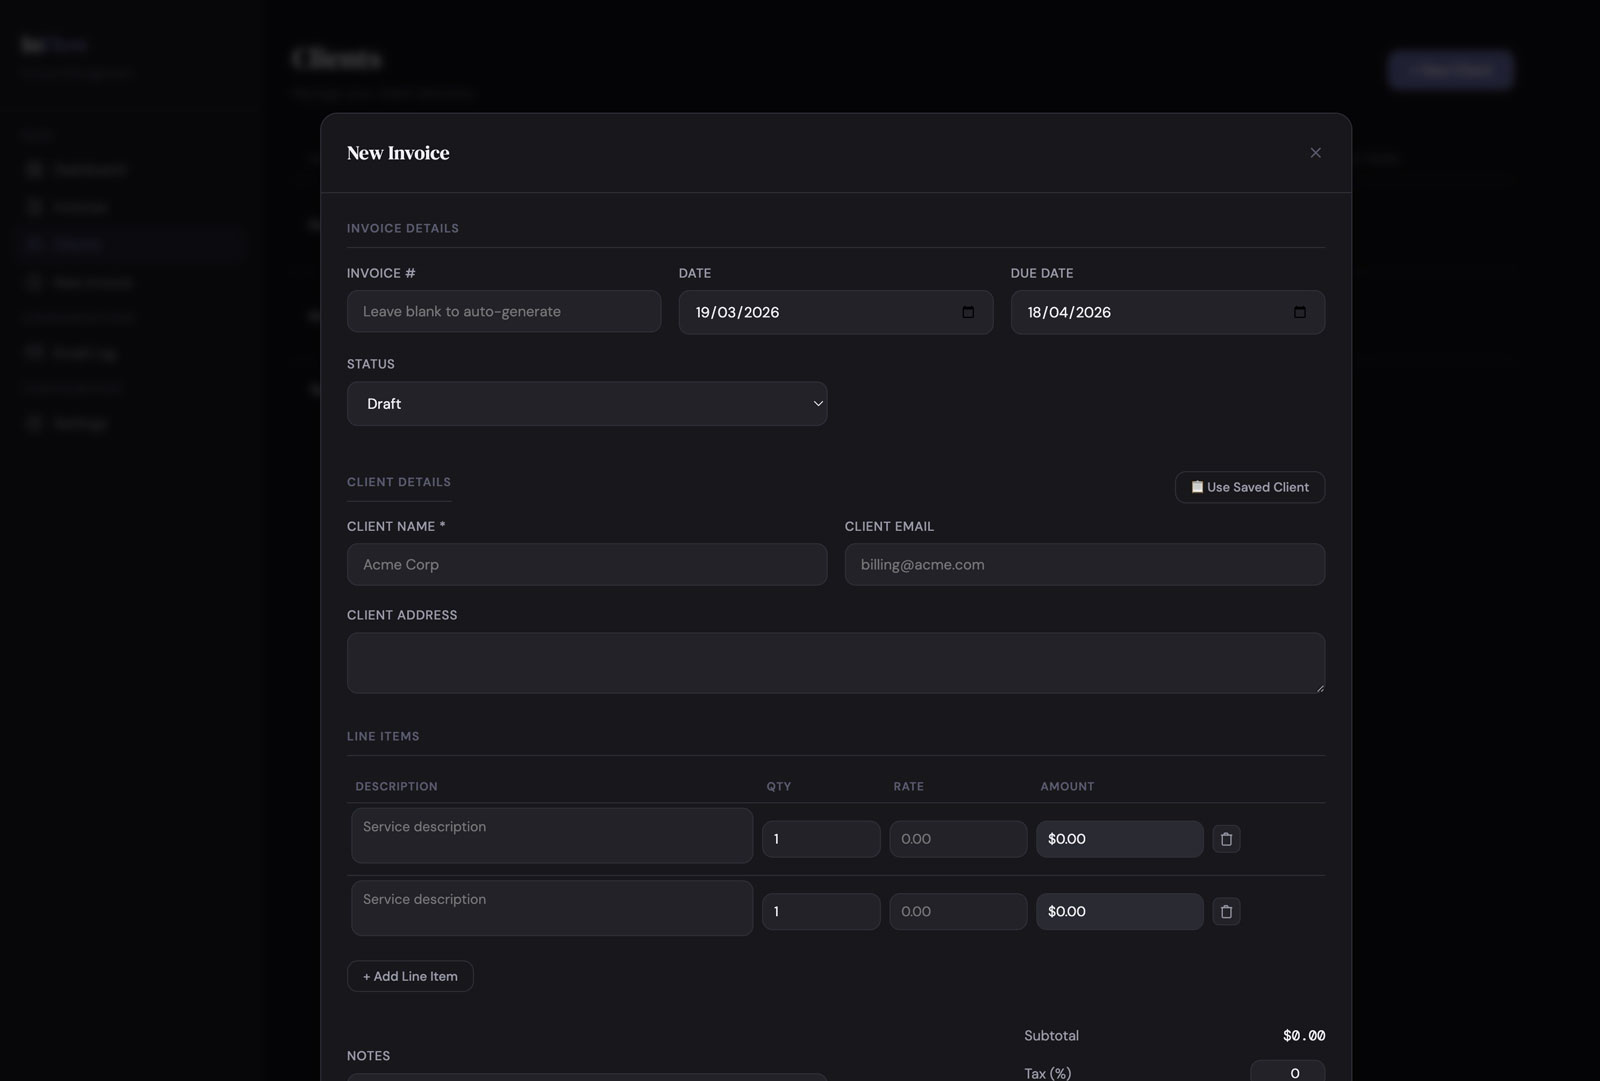Click inside the Client Address textarea
The image size is (1600, 1081).
pos(835,663)
